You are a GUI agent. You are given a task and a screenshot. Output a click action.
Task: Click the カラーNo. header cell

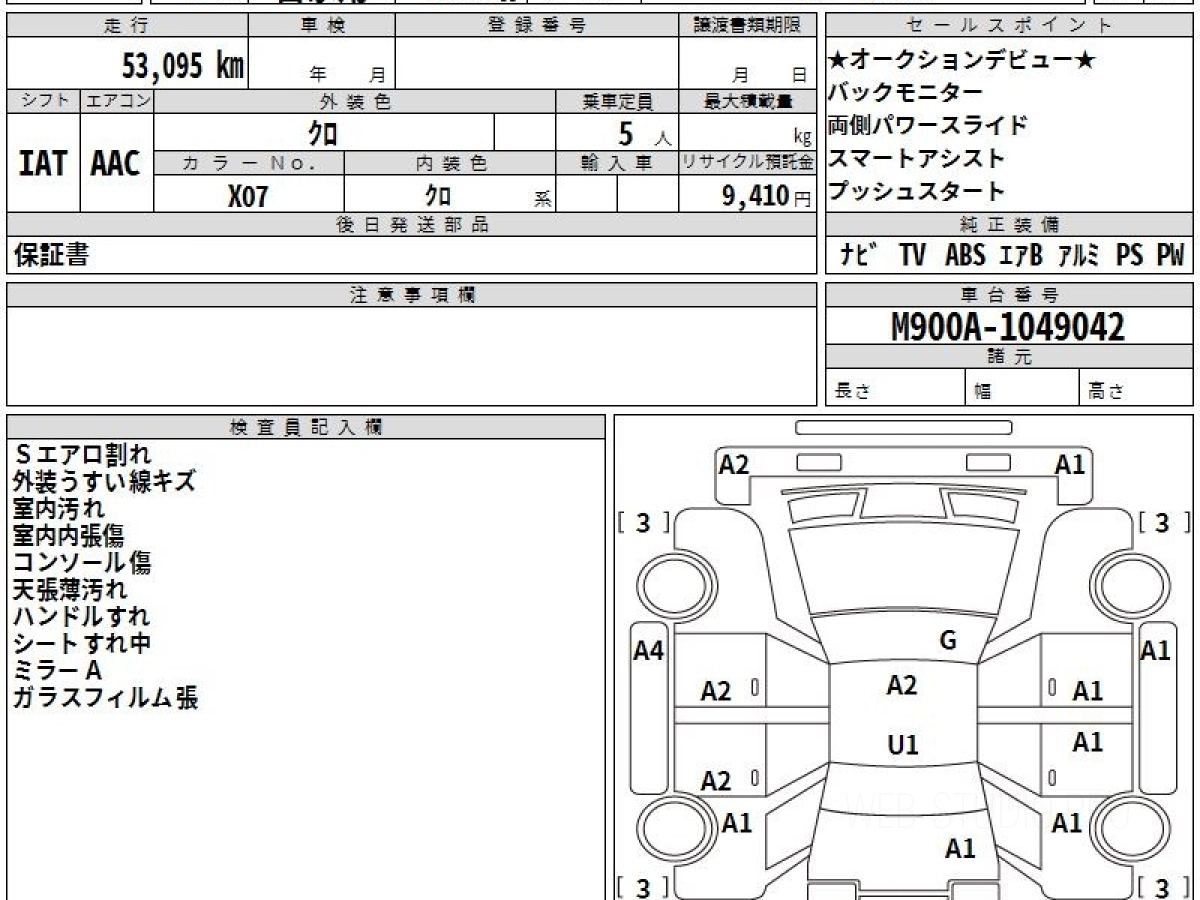(249, 163)
